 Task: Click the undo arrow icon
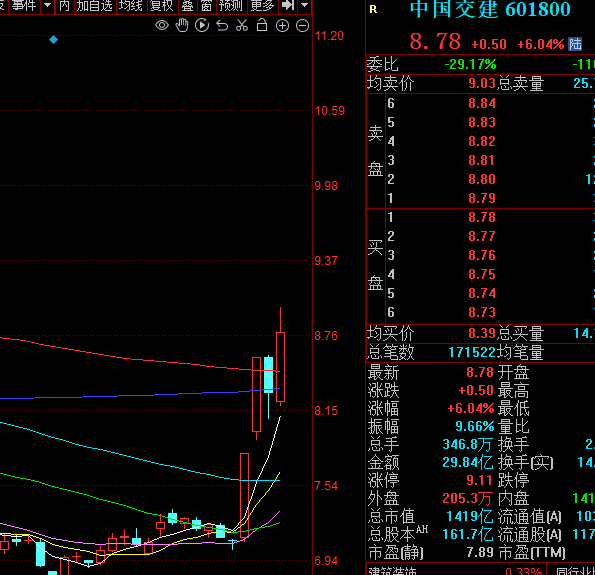(x=222, y=25)
